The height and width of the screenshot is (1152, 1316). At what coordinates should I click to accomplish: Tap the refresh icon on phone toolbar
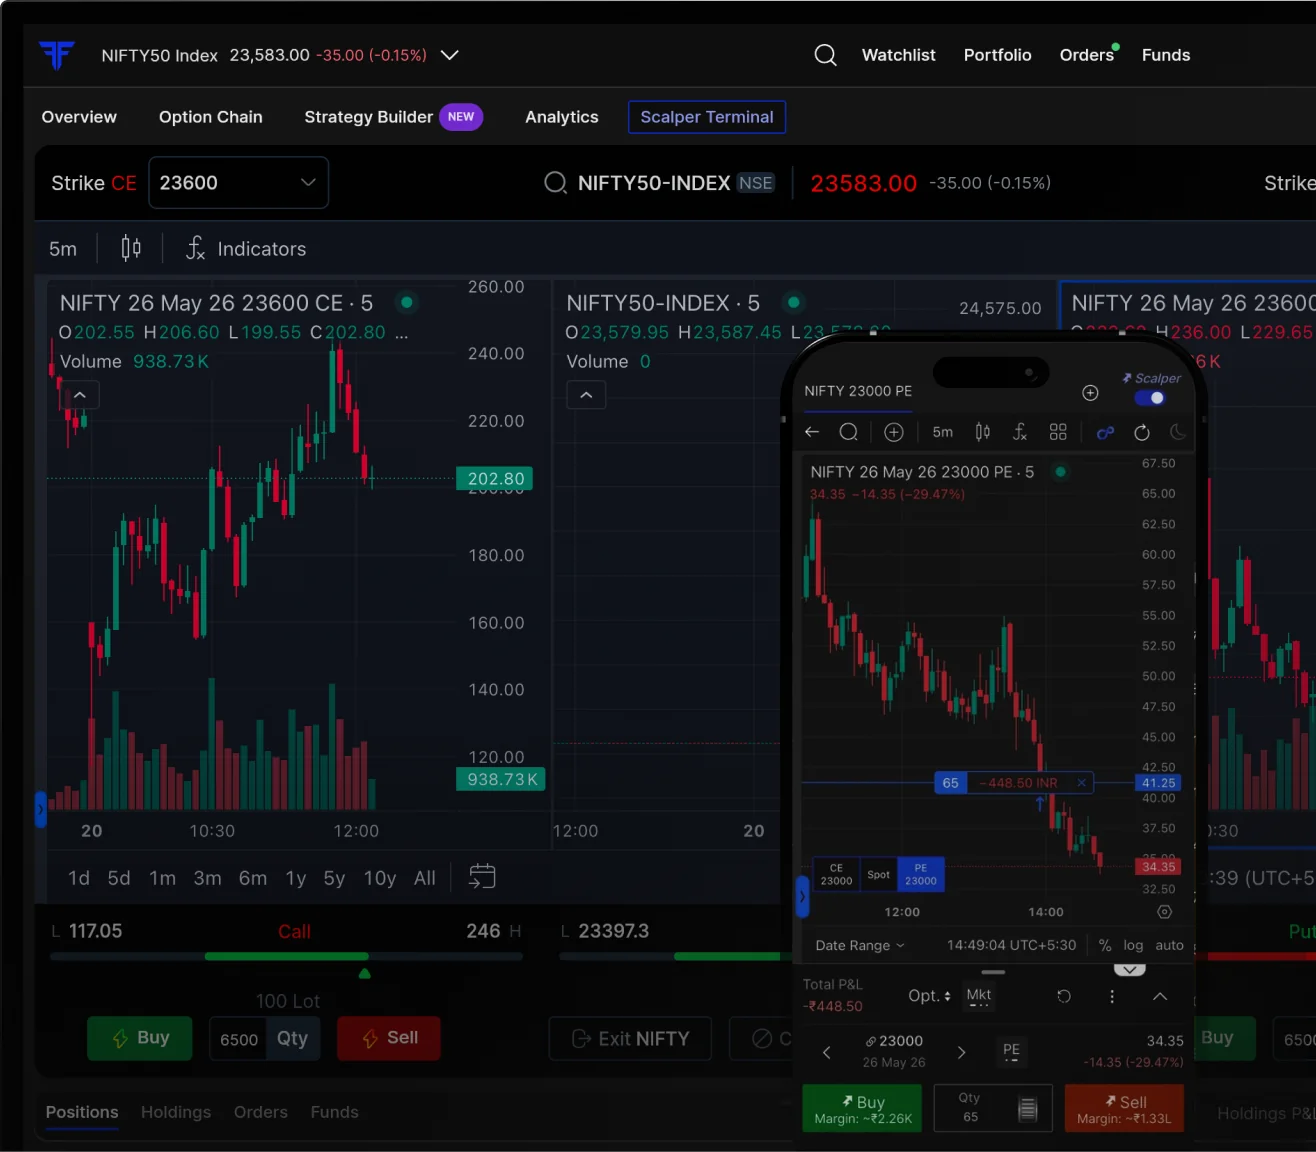(1142, 432)
